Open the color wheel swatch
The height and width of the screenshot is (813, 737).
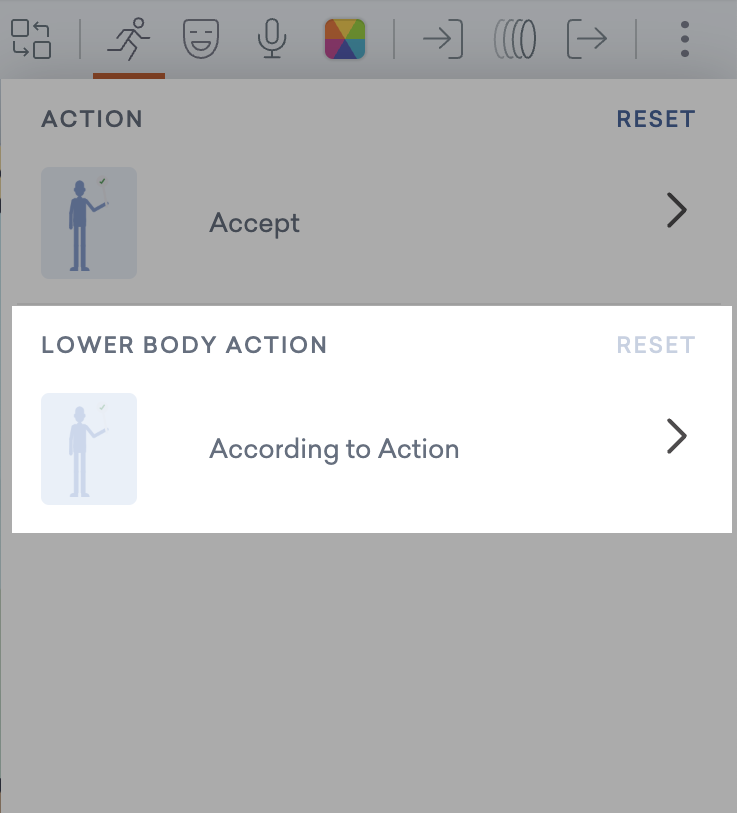(345, 39)
